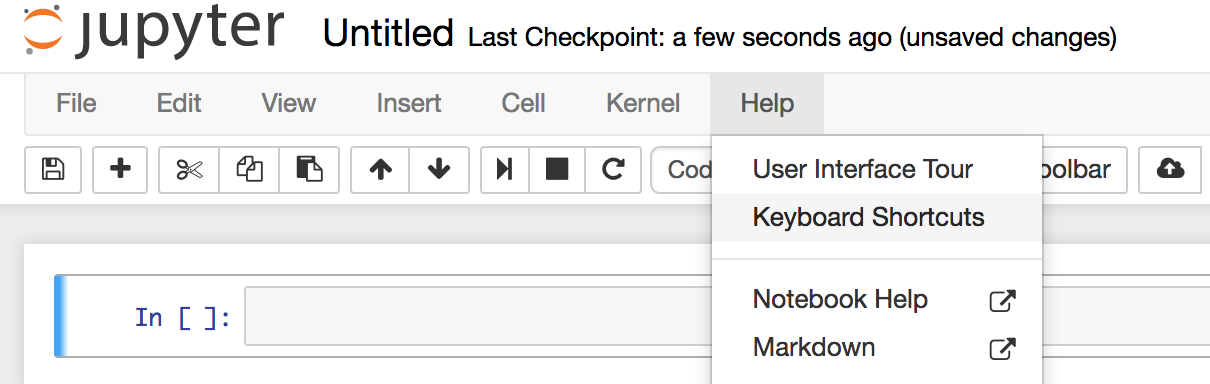Click the Untitled notebook title
Viewport: 1210px width, 384px height.
coord(388,35)
